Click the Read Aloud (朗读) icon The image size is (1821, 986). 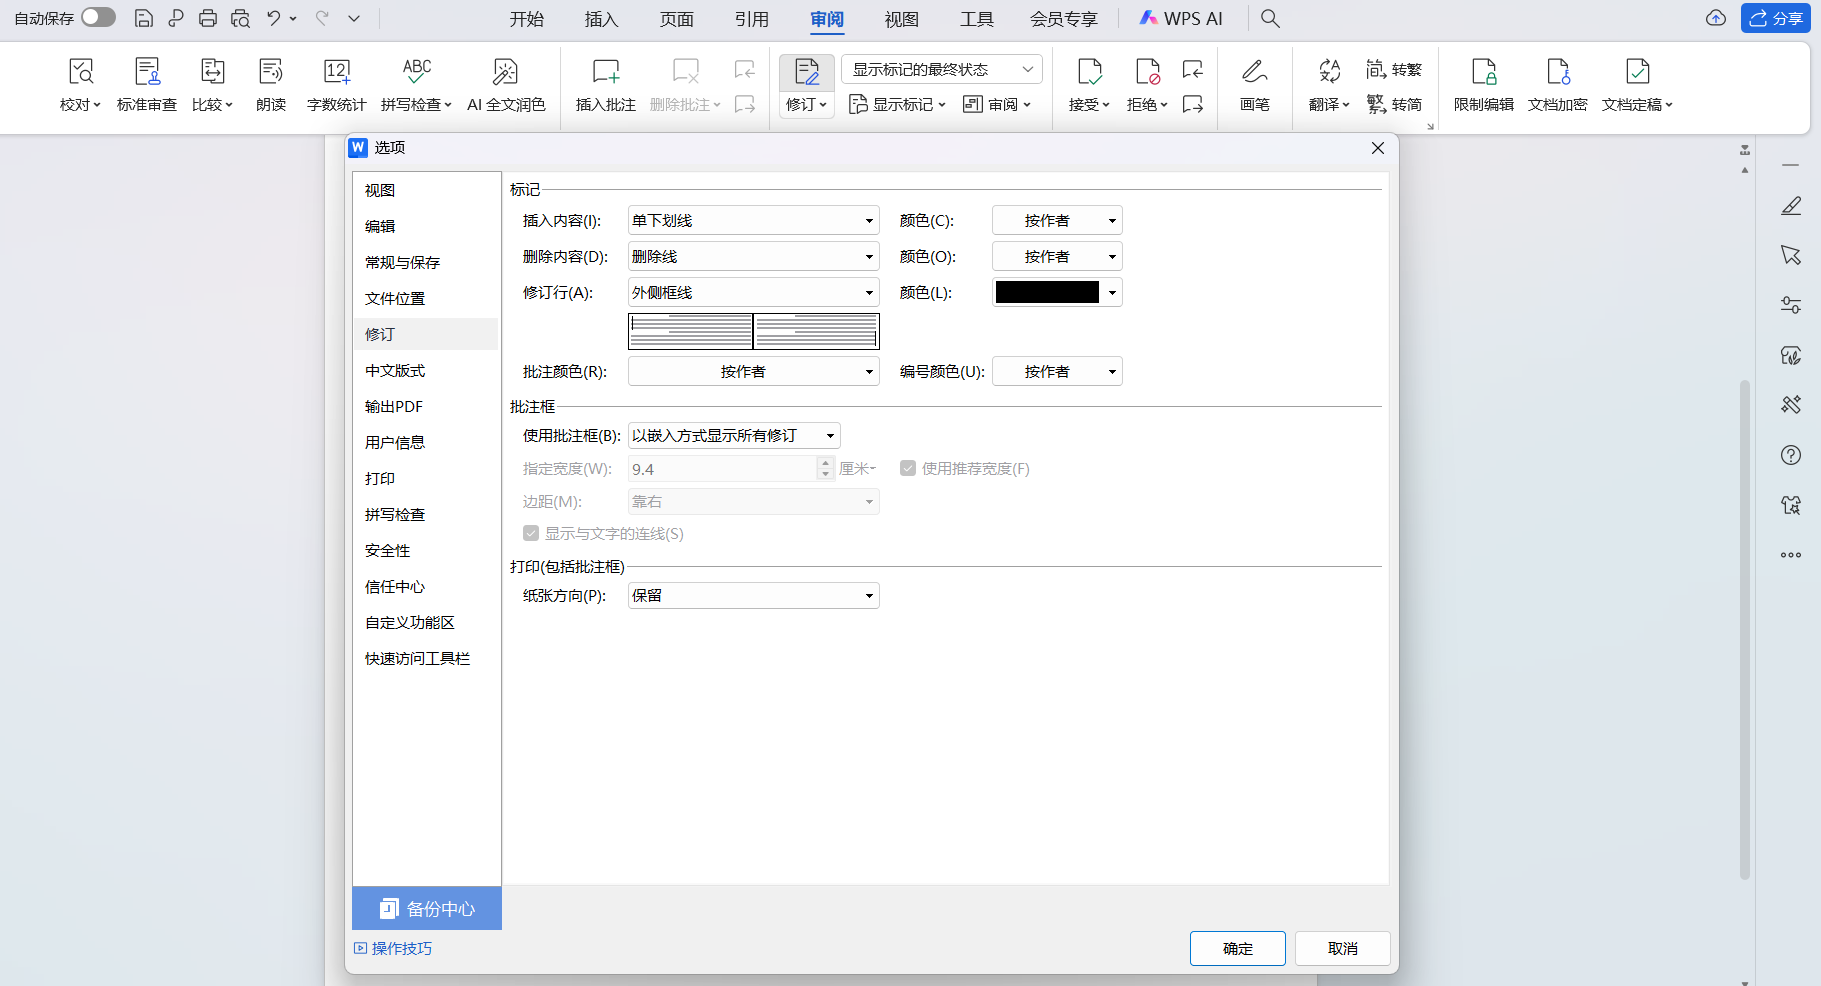[270, 72]
